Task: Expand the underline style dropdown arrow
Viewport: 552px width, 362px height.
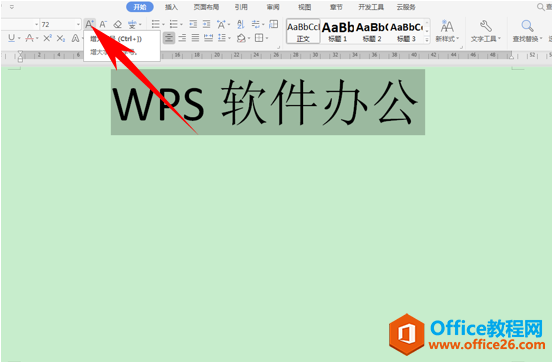Action: point(19,38)
